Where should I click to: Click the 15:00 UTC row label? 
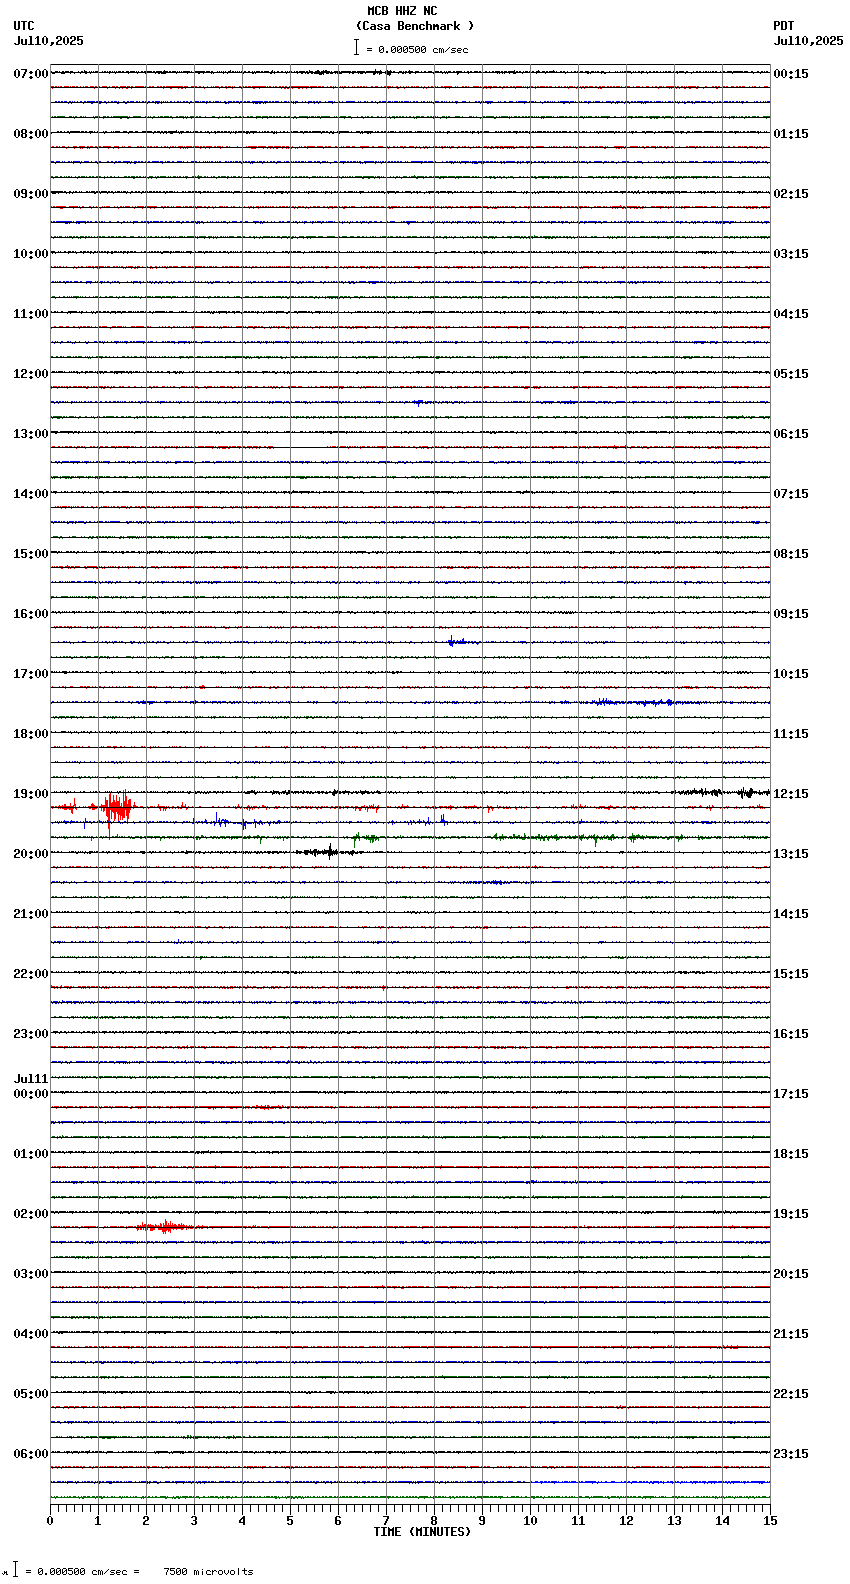tap(31, 554)
